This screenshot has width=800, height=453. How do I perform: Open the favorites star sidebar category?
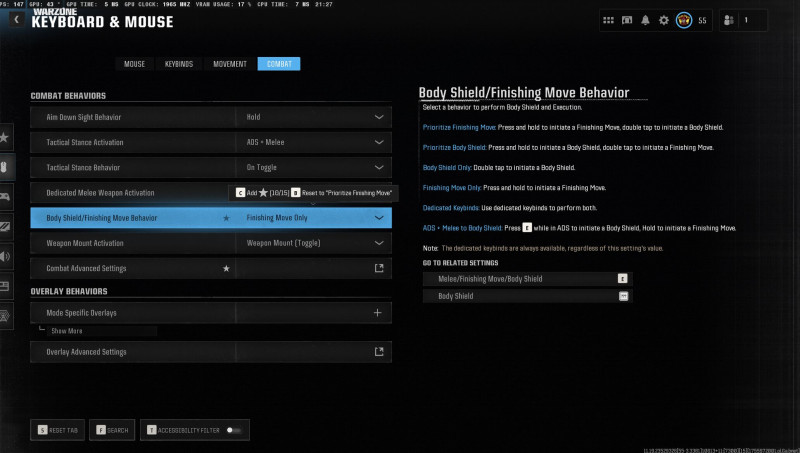click(x=5, y=137)
